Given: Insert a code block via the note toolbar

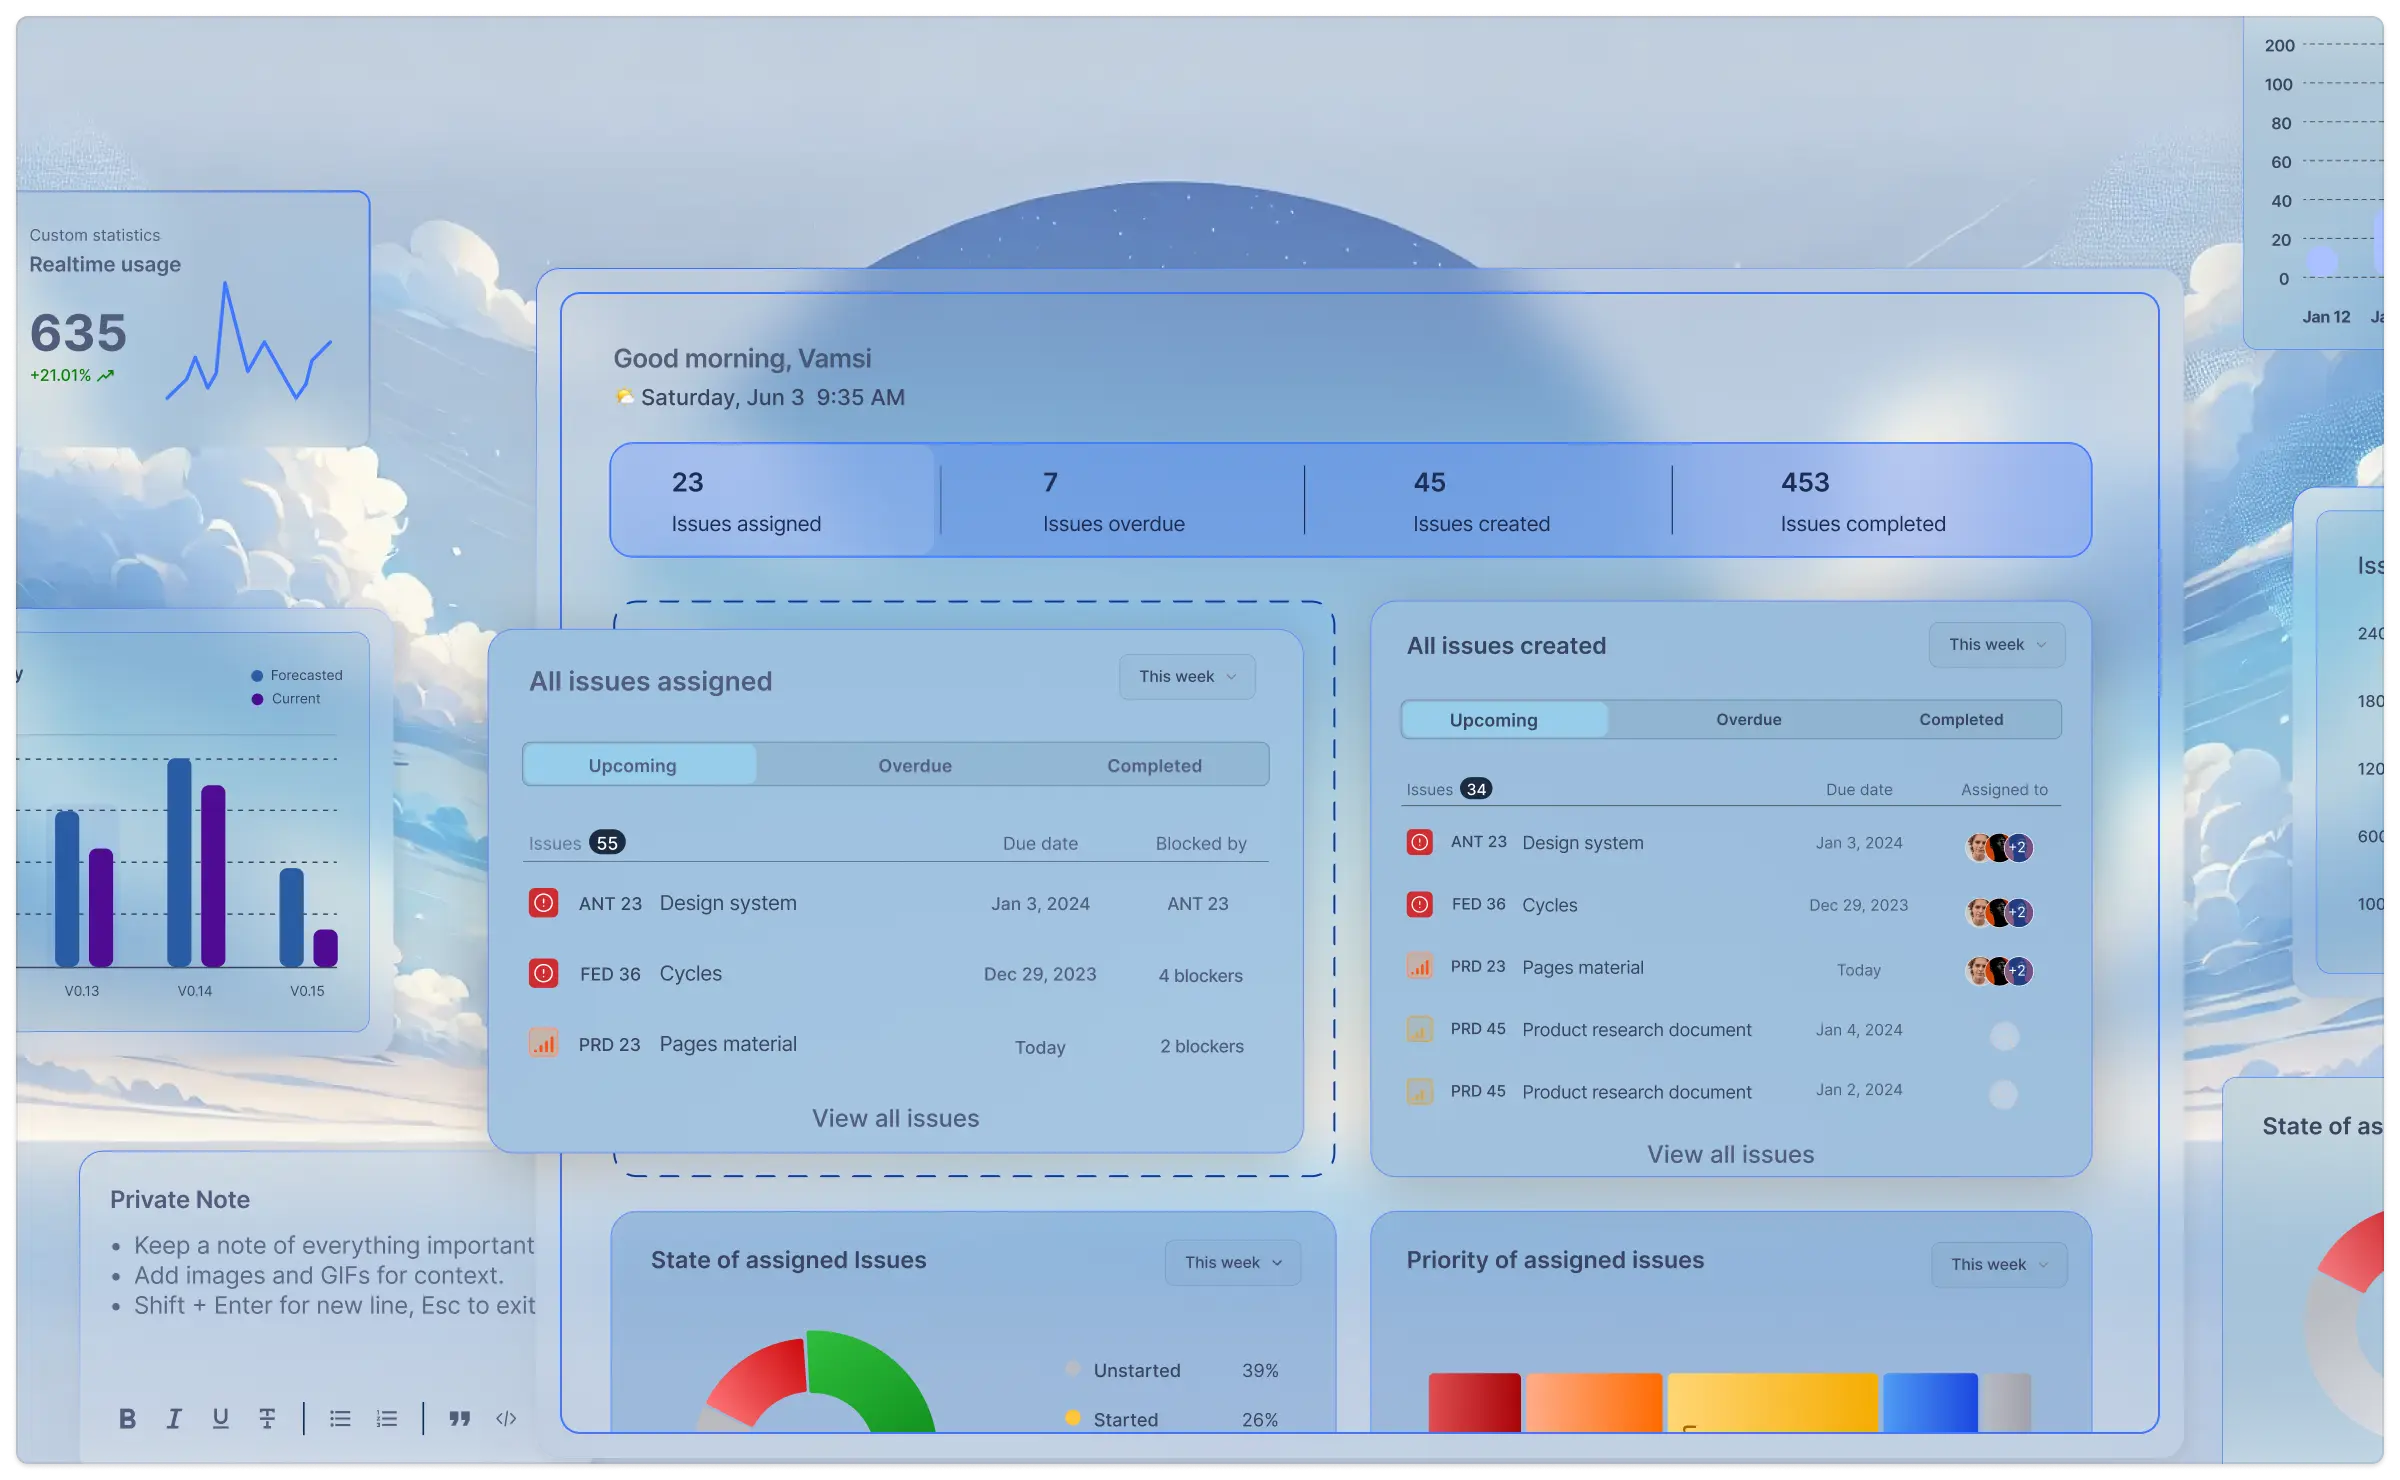Looking at the screenshot, I should [505, 1418].
